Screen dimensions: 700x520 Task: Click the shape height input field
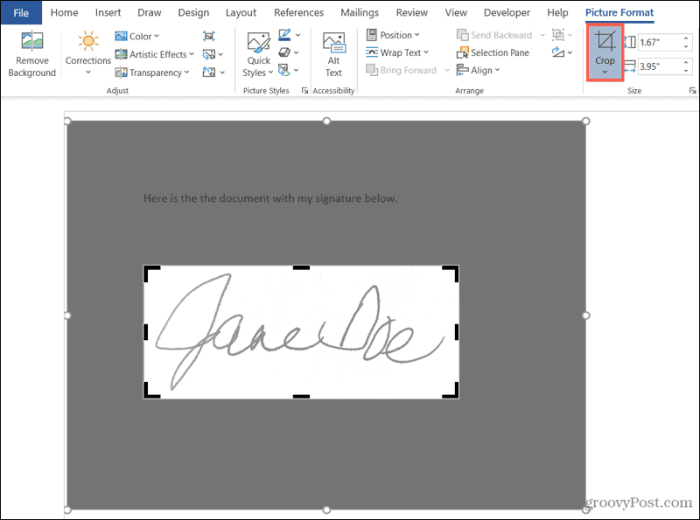pyautogui.click(x=660, y=42)
